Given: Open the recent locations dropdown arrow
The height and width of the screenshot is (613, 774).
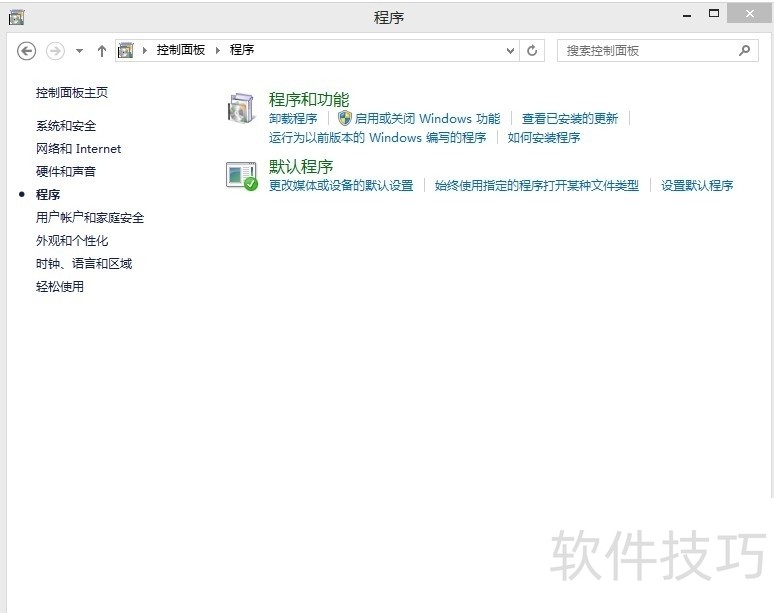Looking at the screenshot, I should coord(79,50).
